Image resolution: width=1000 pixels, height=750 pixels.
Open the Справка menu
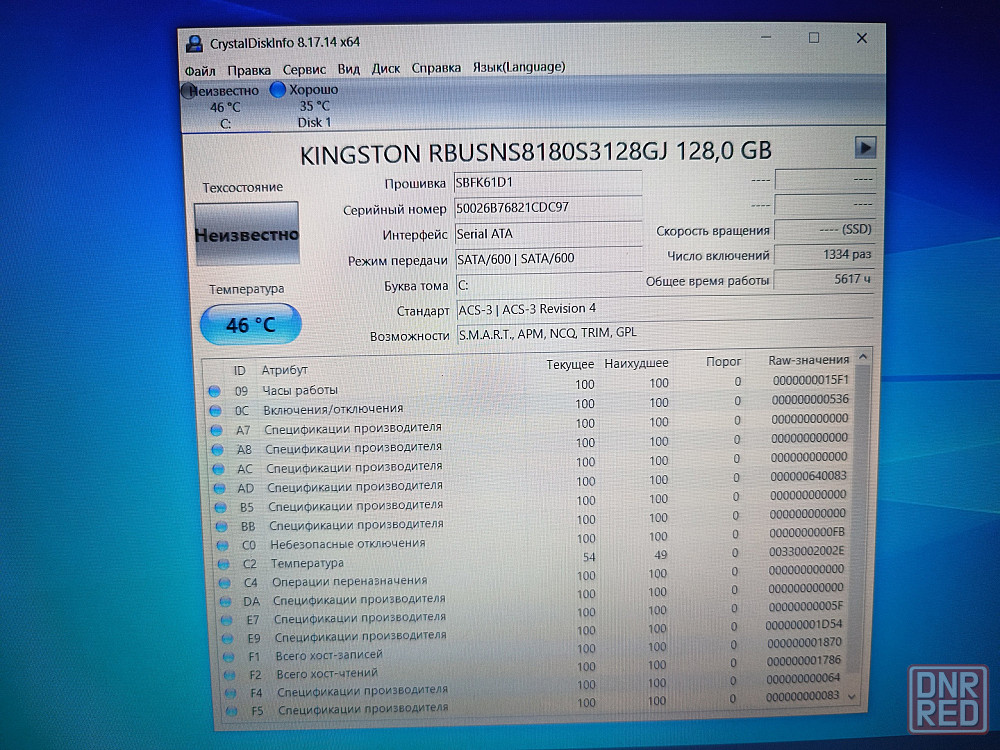(436, 68)
